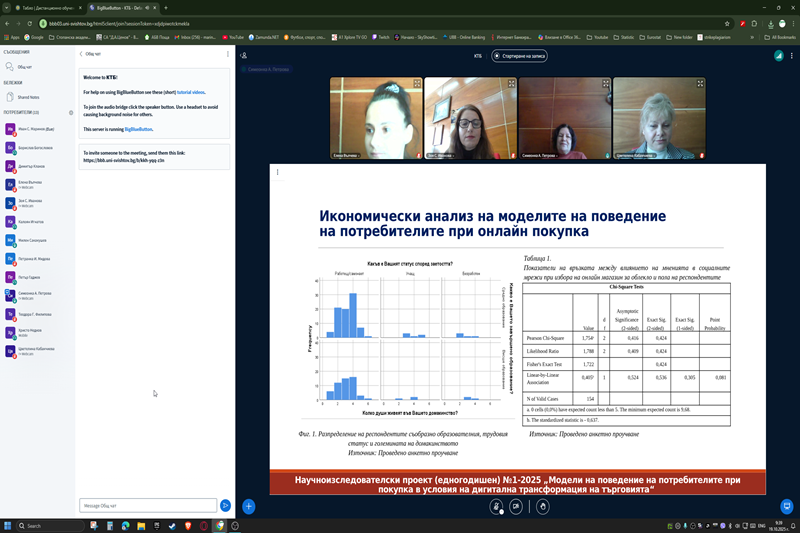The height and width of the screenshot is (533, 800).
Task: Open Windows Start menu on taskbar
Action: click(x=10, y=525)
